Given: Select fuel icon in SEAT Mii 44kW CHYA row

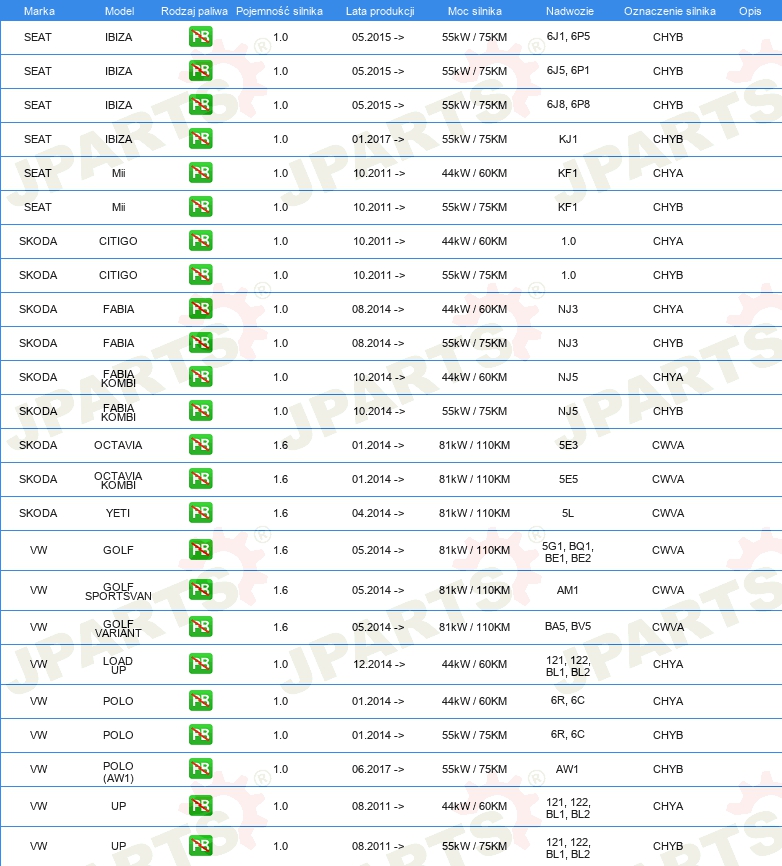Looking at the screenshot, I should click(200, 173).
